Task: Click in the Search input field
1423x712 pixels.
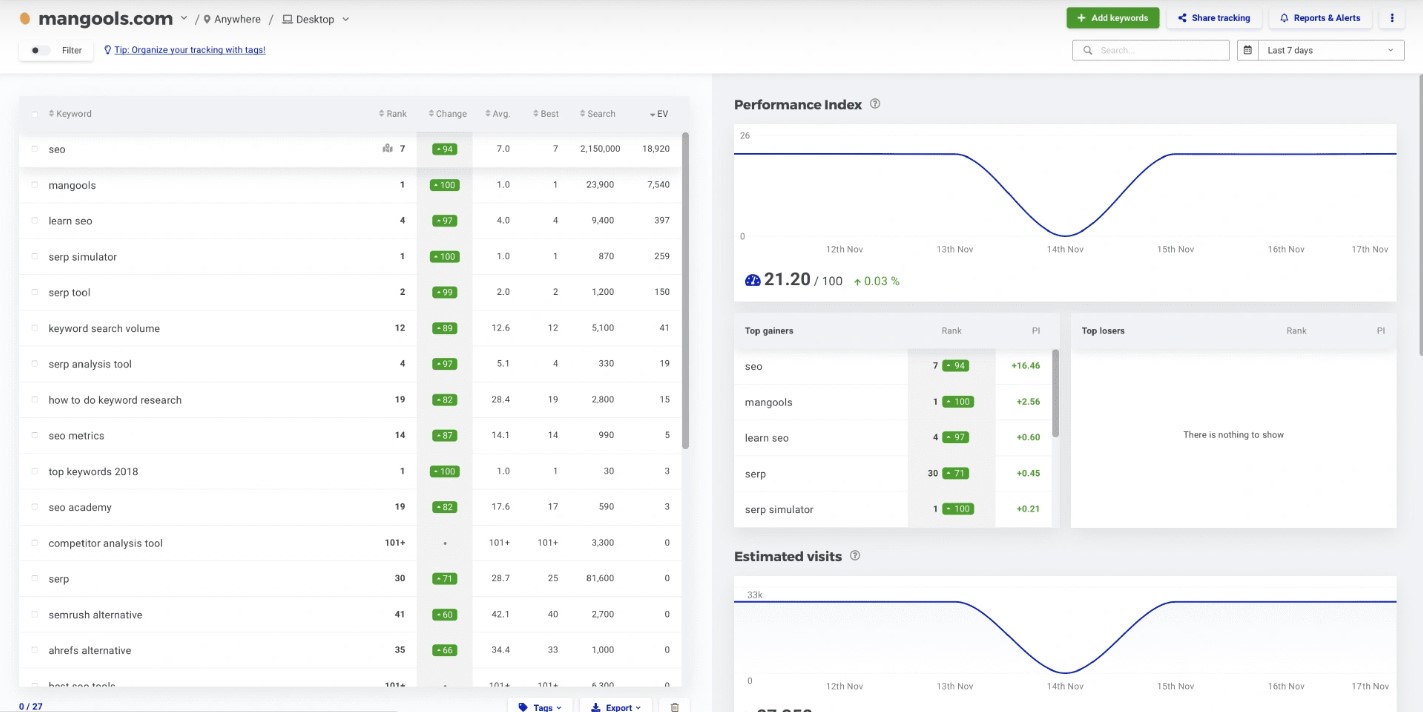Action: (x=1150, y=50)
